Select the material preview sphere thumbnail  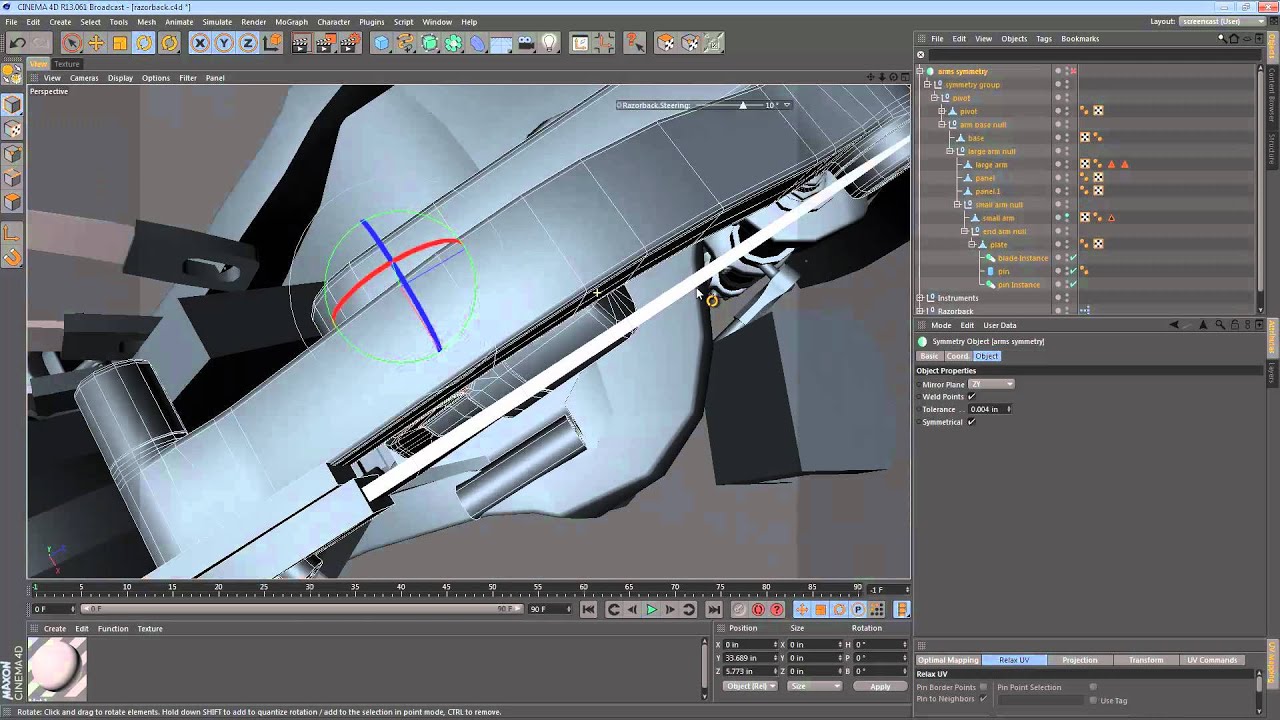pos(57,667)
